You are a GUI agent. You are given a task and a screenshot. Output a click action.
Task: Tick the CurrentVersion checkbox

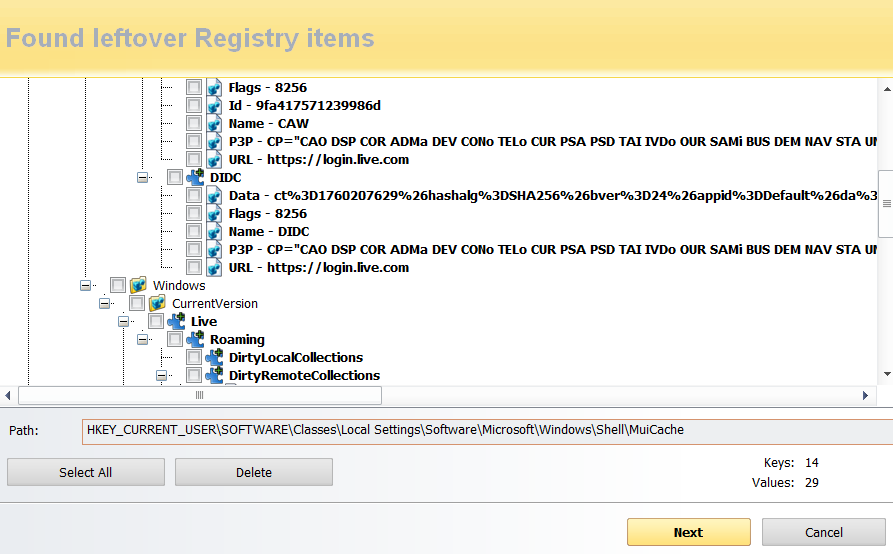pyautogui.click(x=137, y=303)
